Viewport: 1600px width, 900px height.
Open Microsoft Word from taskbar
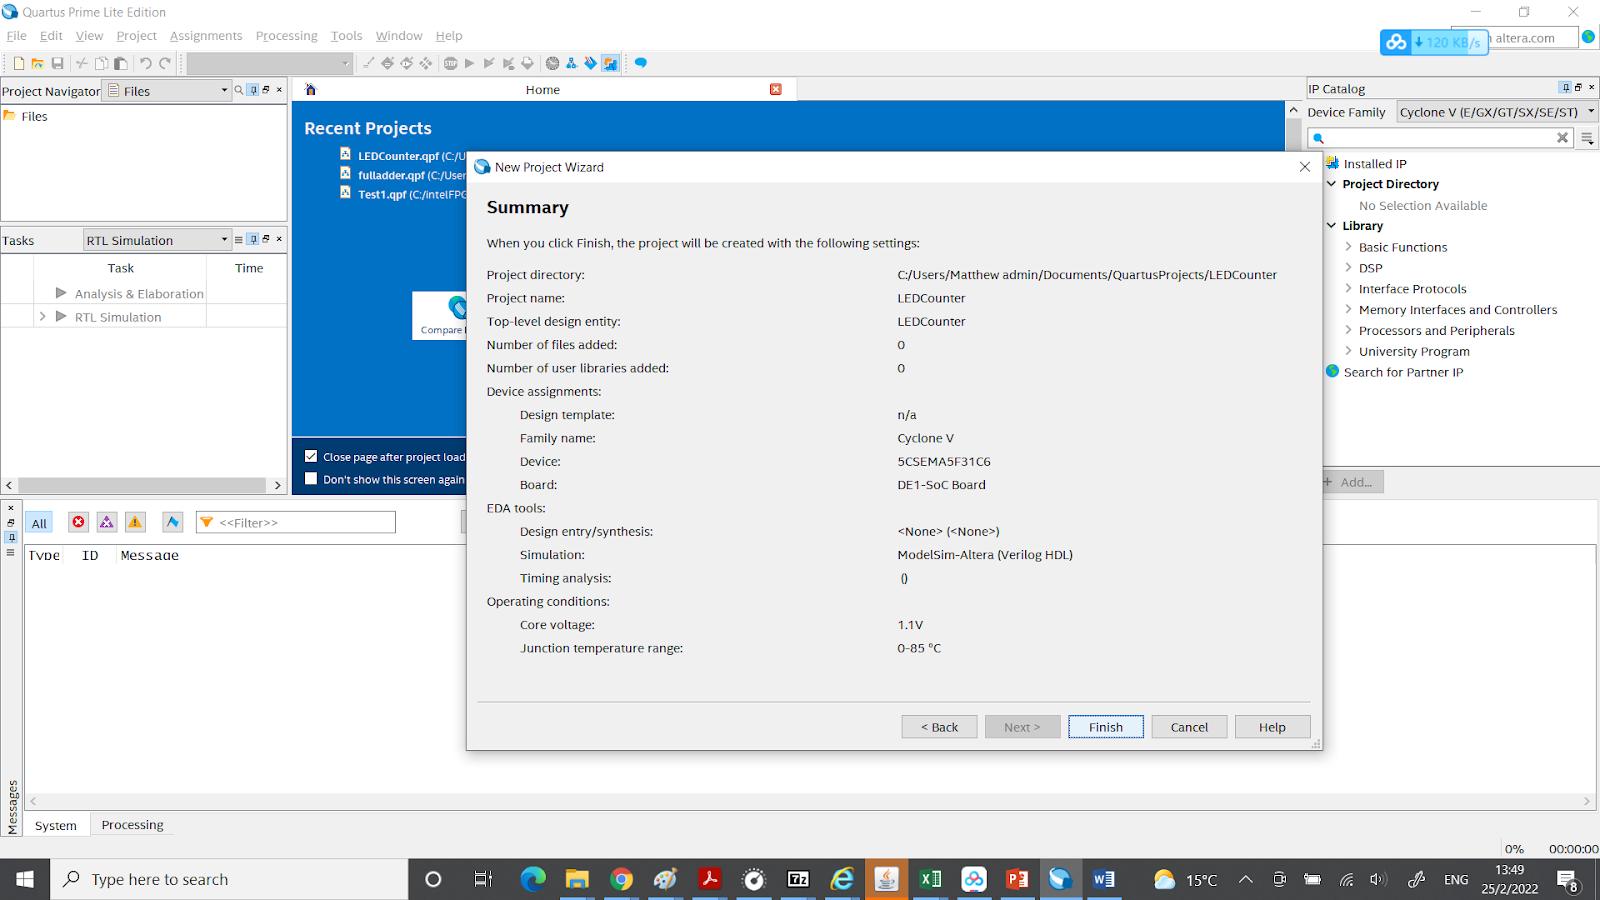pyautogui.click(x=1103, y=879)
